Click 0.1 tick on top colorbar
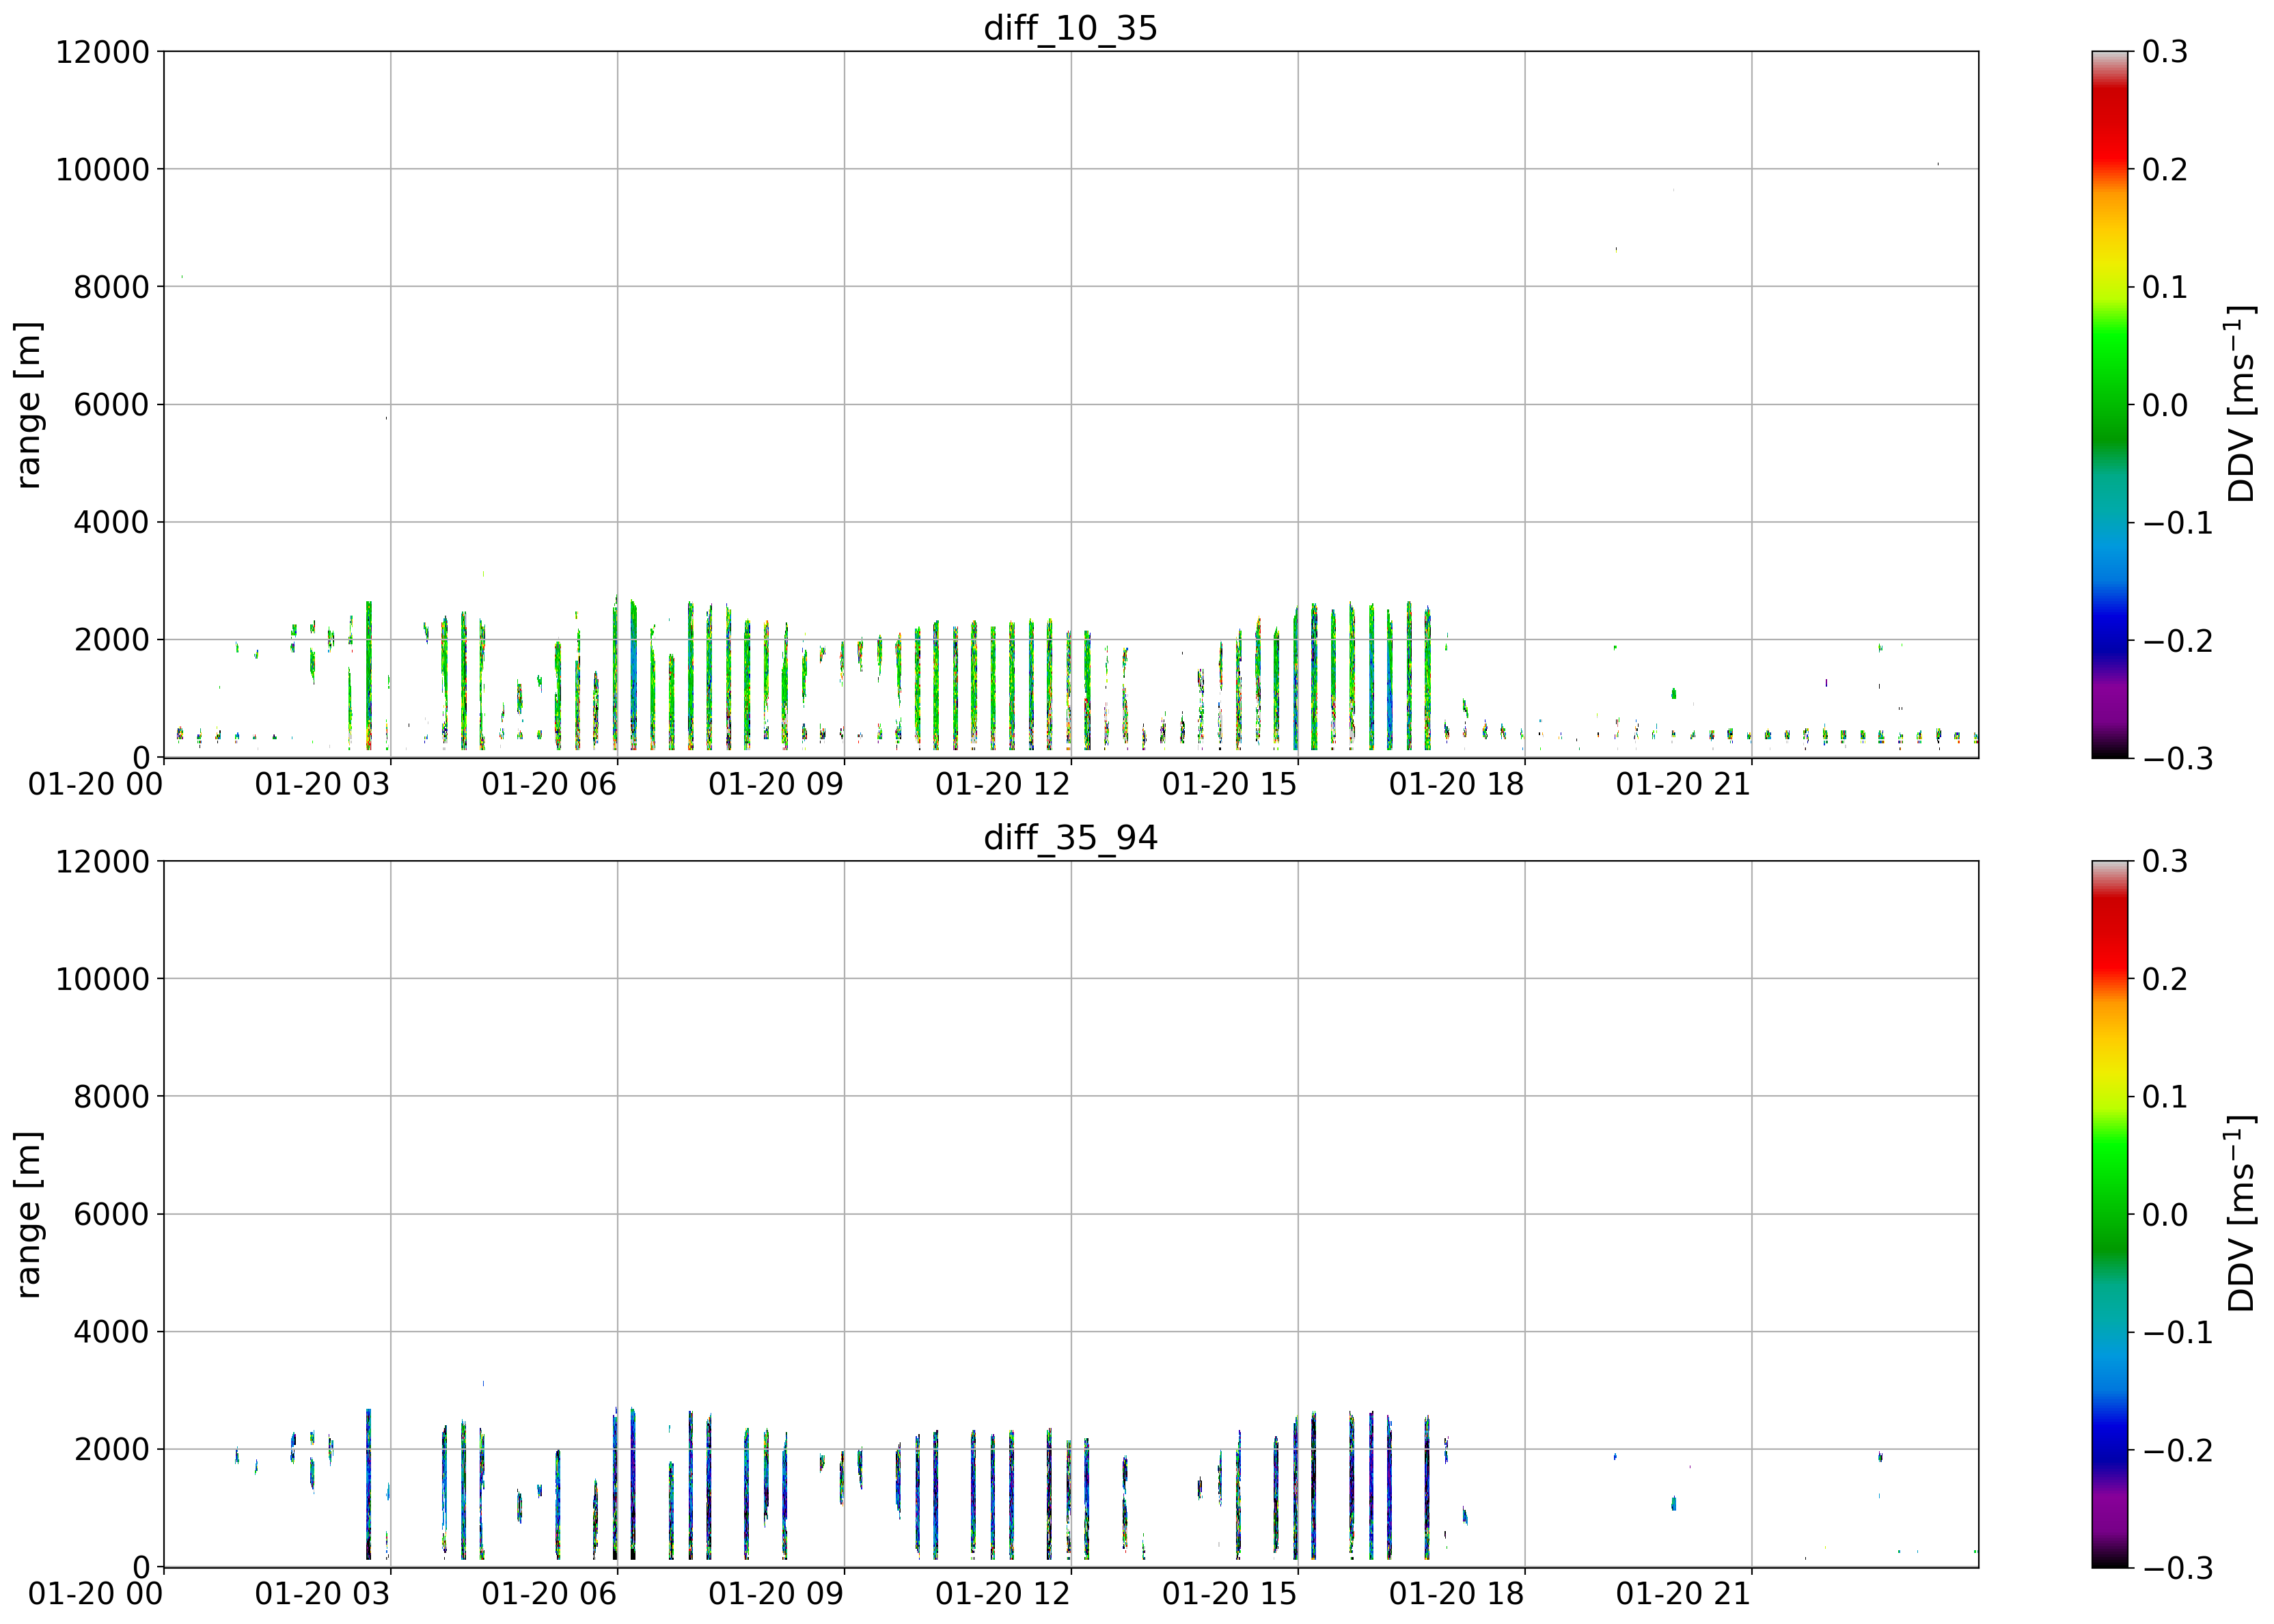 (2165, 287)
